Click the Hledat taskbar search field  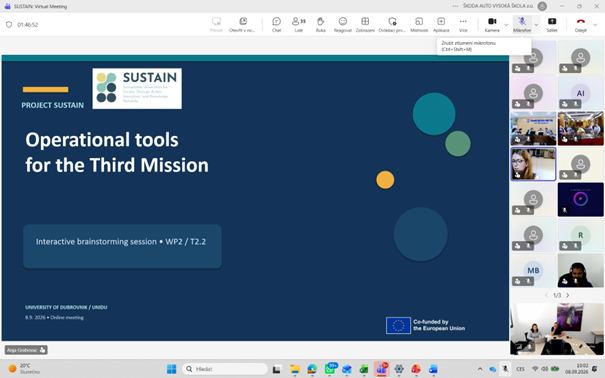click(225, 369)
